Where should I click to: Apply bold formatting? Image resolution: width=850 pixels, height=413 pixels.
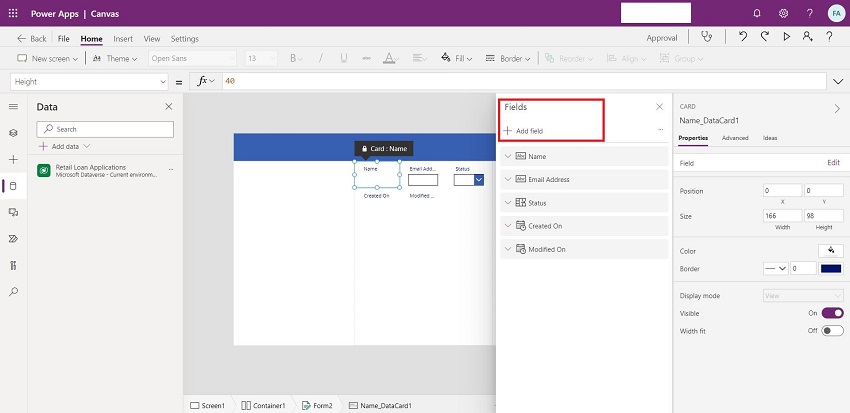click(293, 59)
